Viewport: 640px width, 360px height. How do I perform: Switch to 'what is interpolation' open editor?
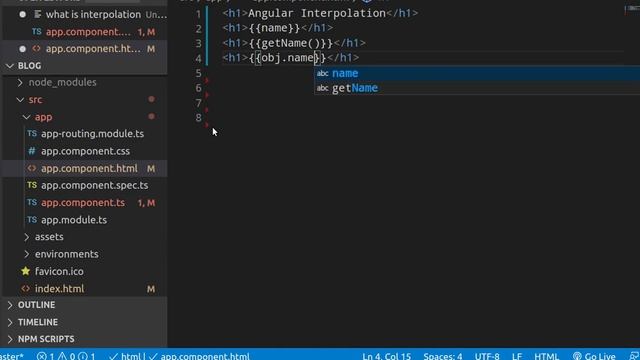coord(93,14)
